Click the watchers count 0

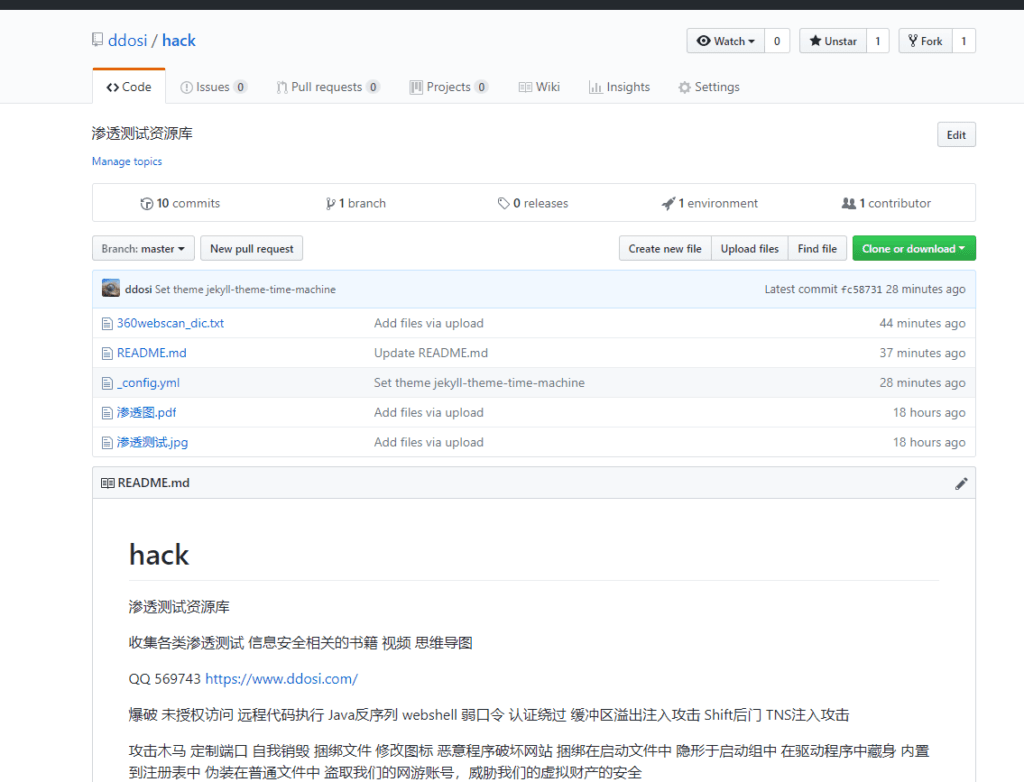coord(777,41)
